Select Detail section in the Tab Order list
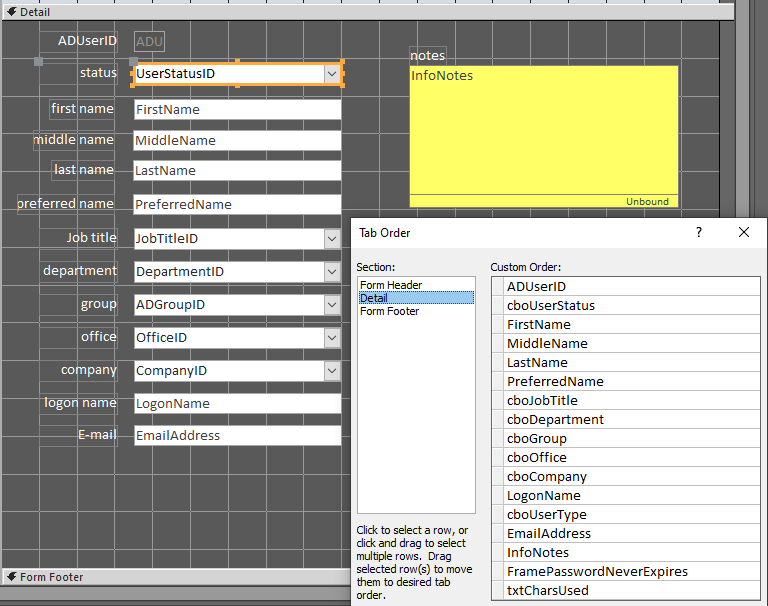768x606 pixels. pos(374,298)
